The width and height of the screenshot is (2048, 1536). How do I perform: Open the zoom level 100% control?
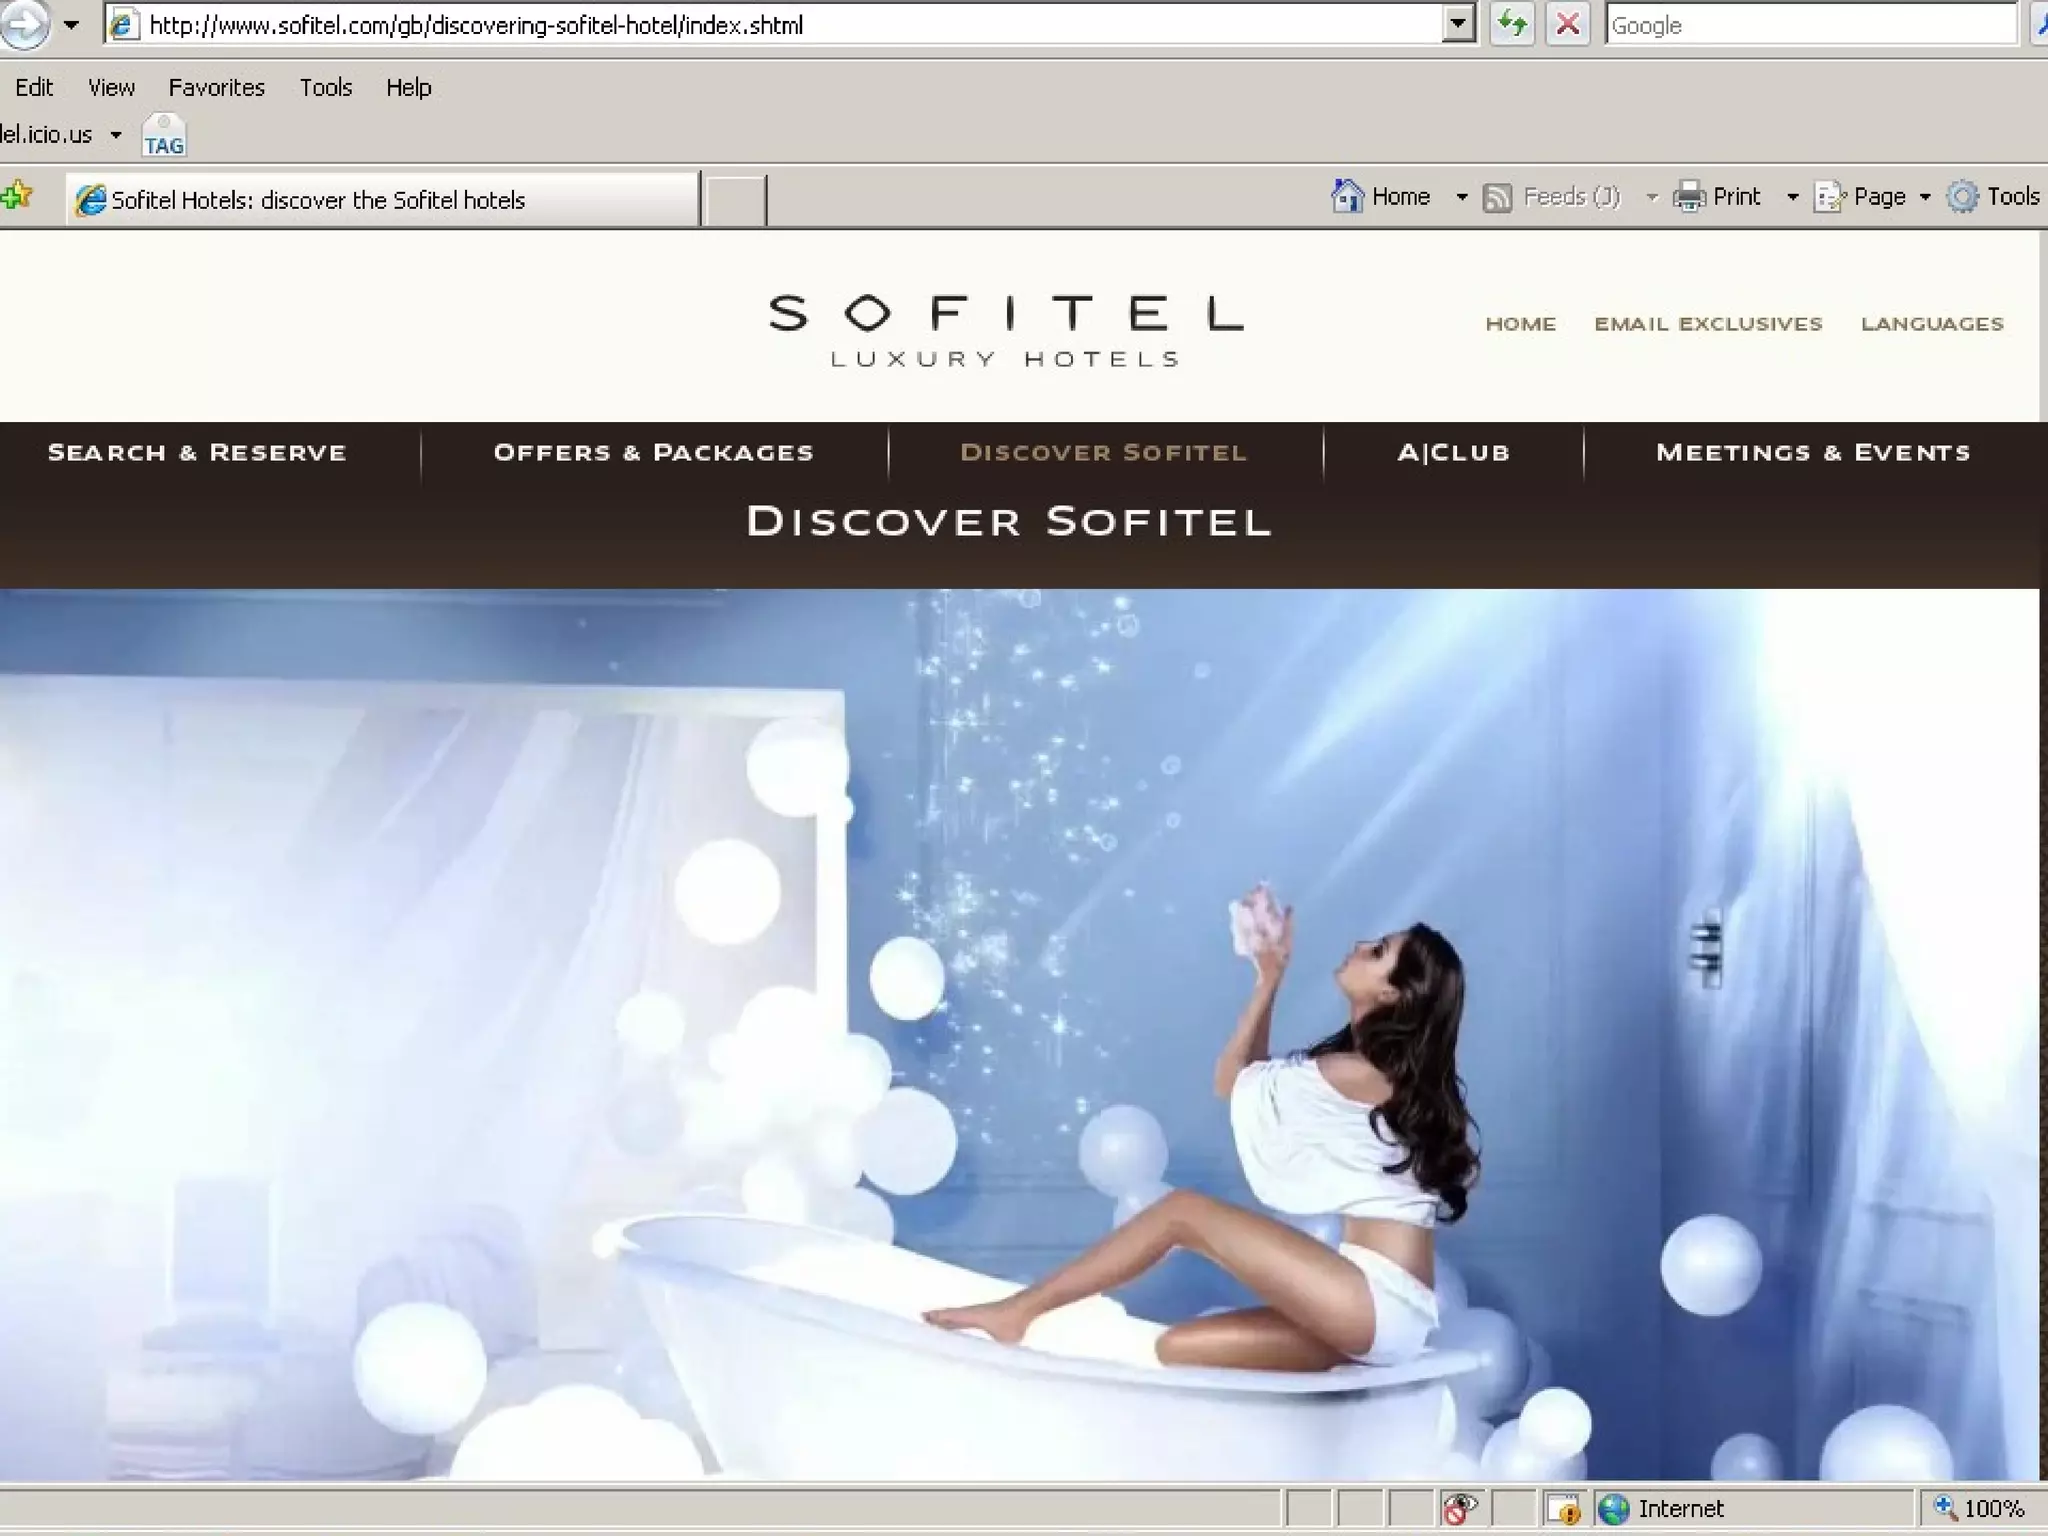tap(1982, 1508)
